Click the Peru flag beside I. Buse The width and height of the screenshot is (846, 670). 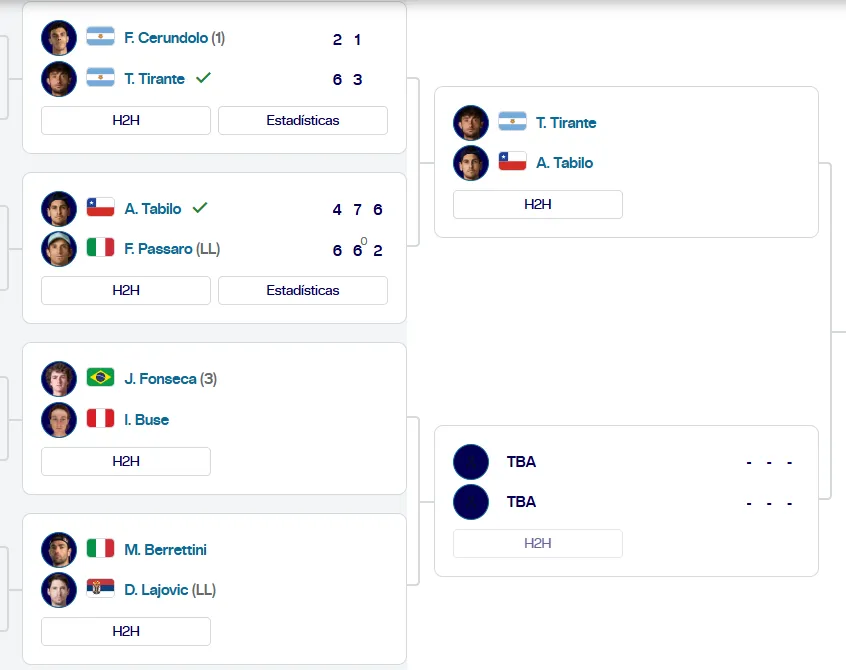coord(100,420)
